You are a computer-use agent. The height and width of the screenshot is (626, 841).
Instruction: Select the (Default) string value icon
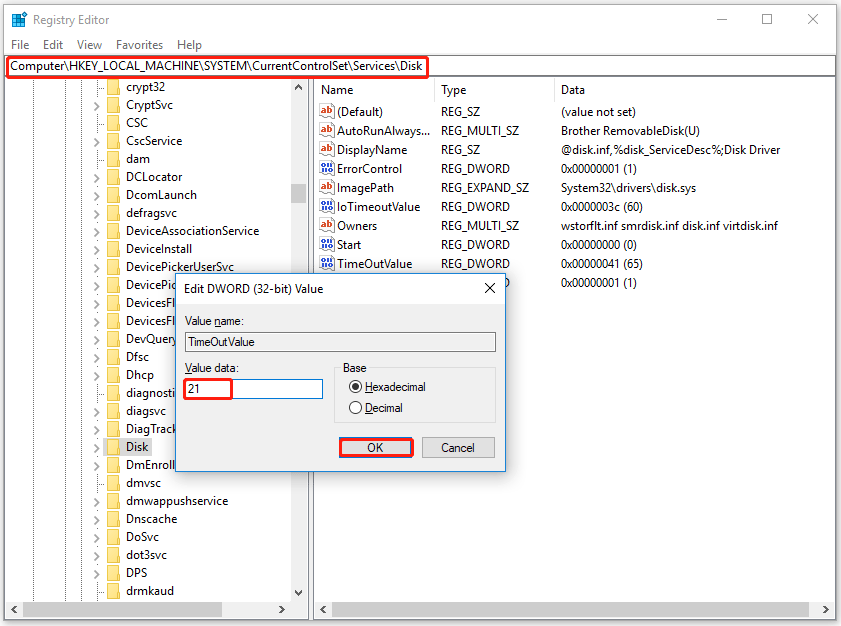327,111
